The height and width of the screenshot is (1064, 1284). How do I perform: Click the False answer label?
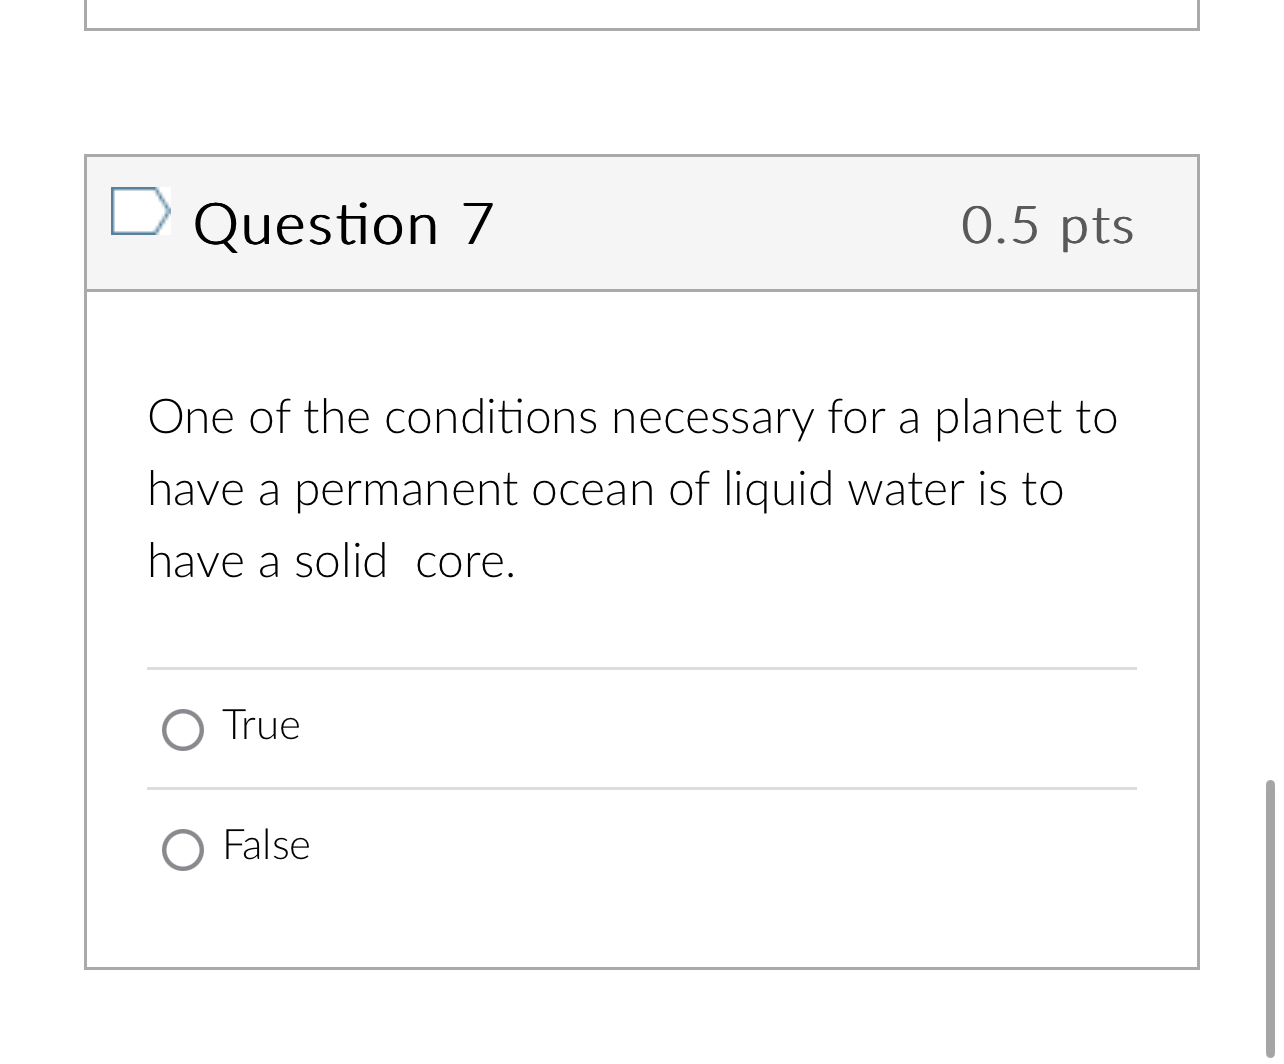coord(265,846)
